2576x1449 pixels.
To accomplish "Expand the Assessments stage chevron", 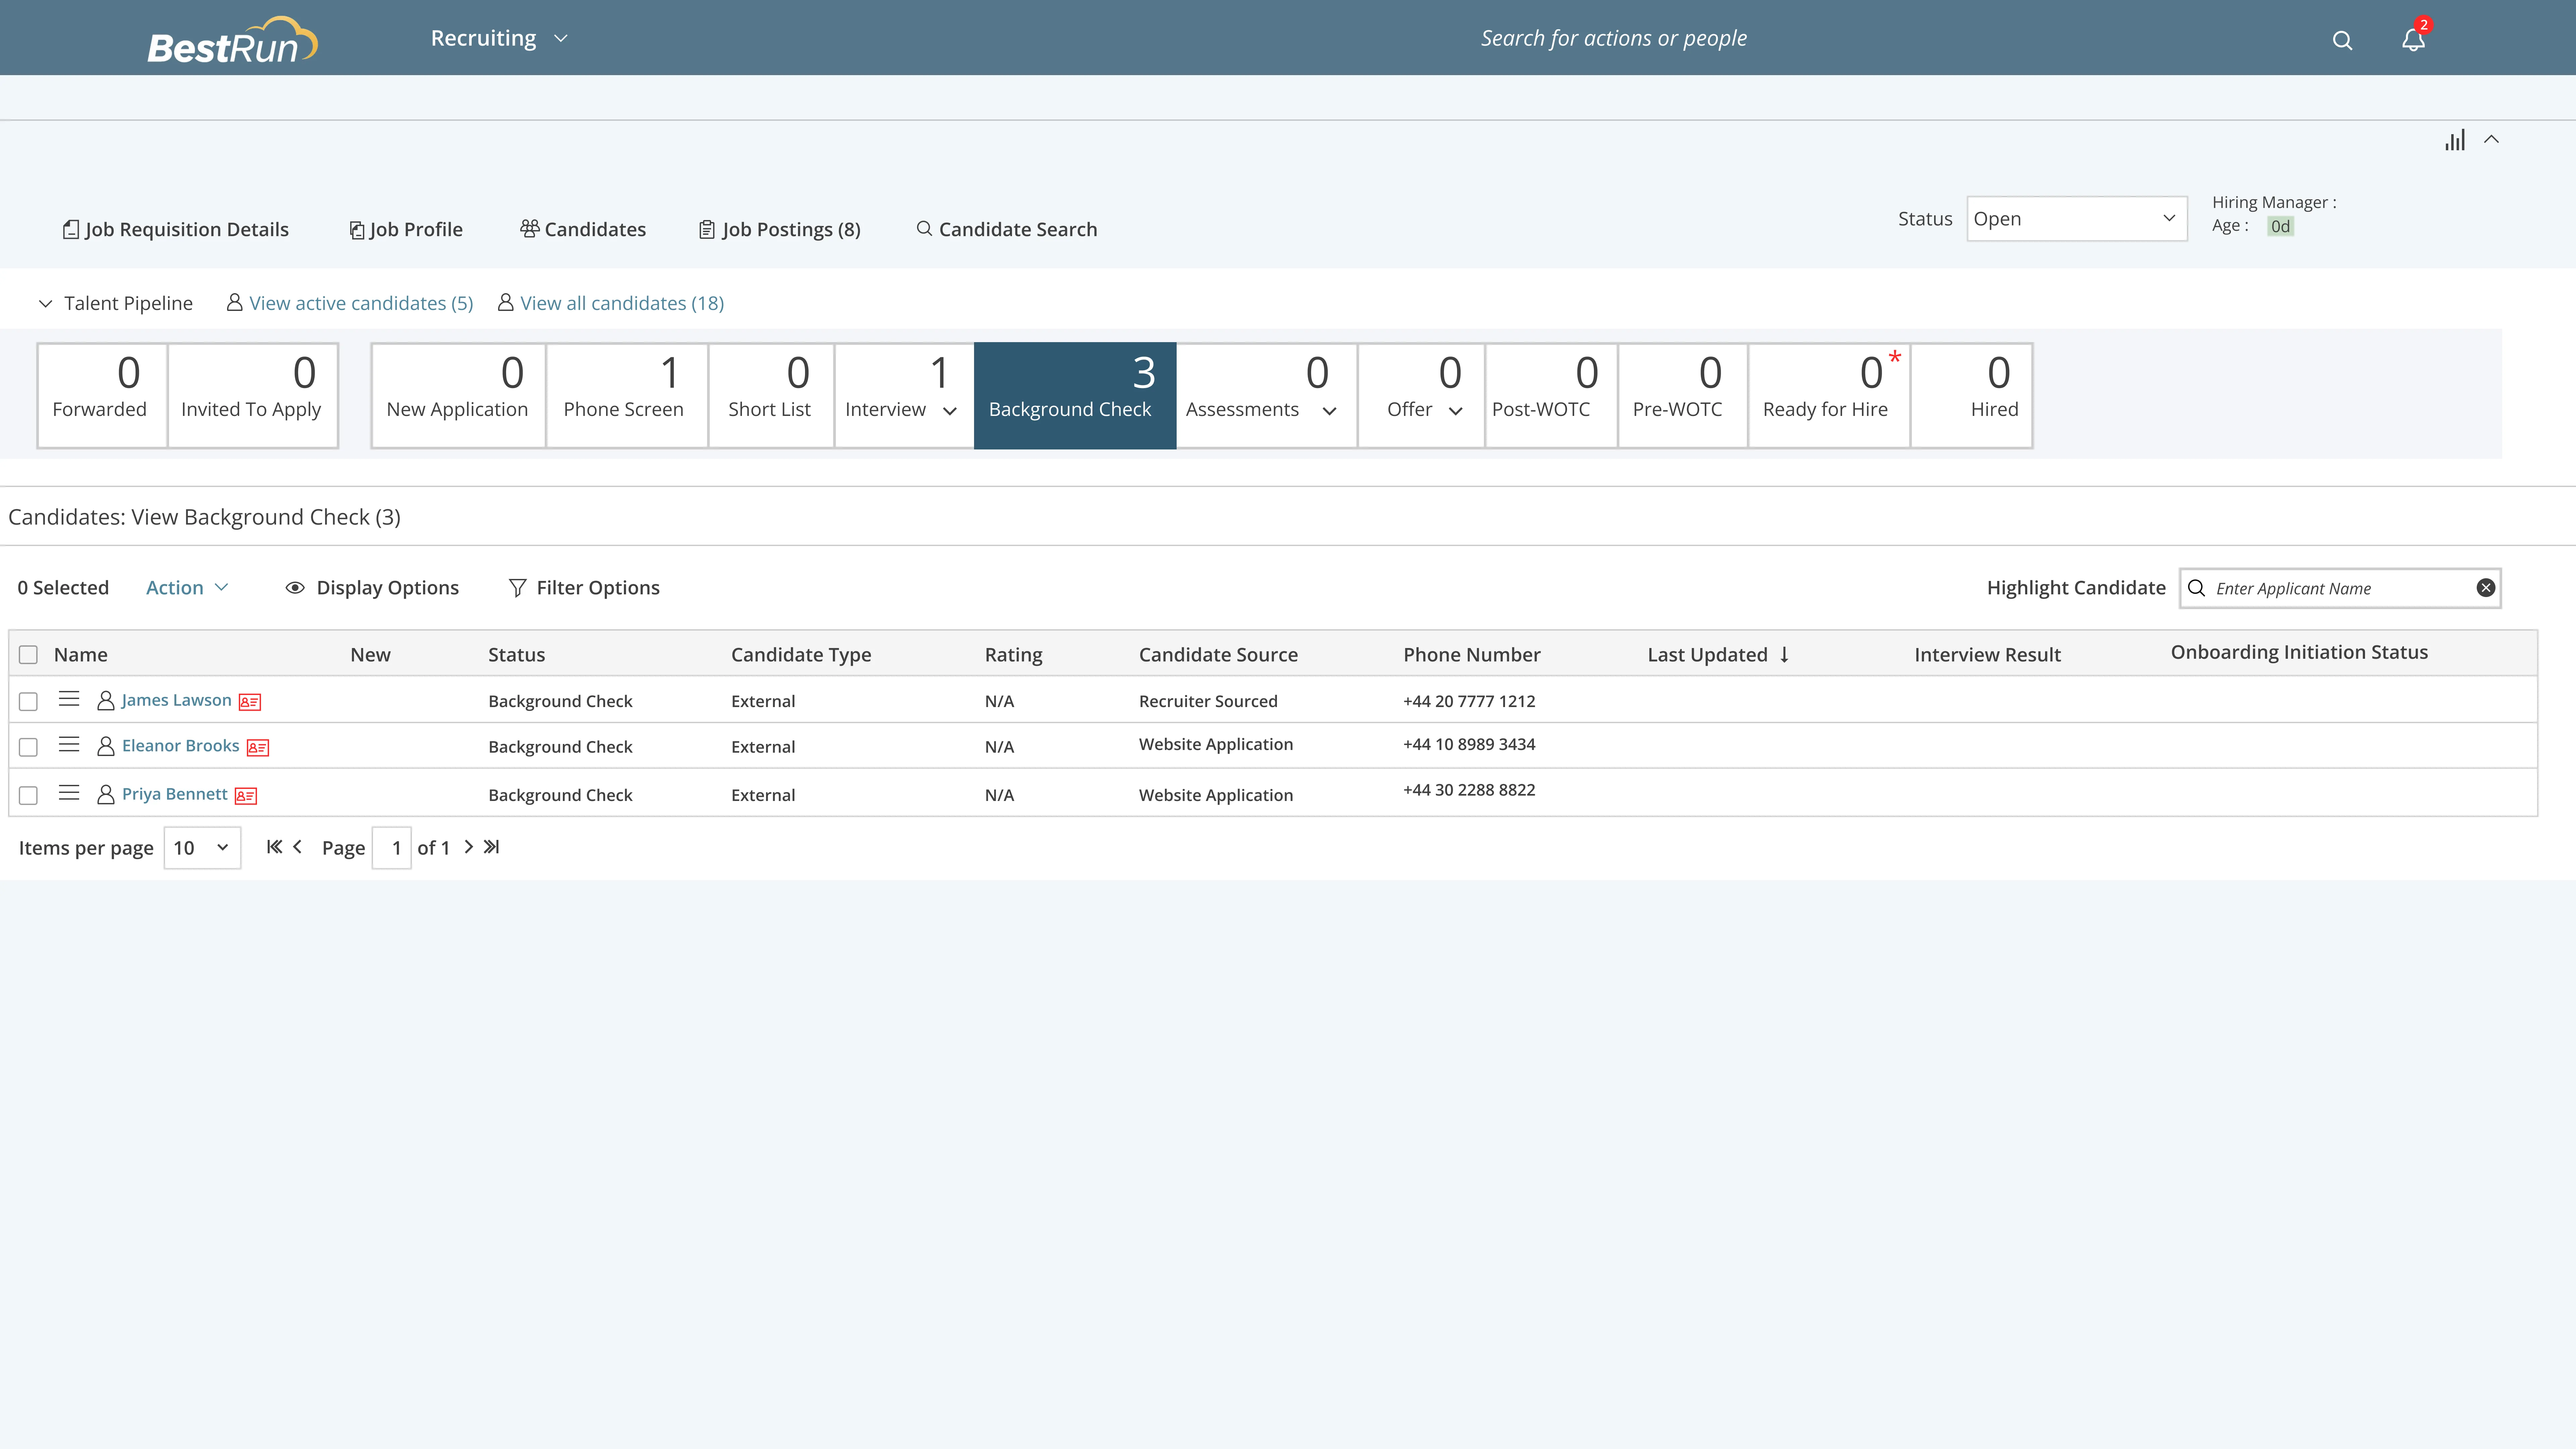I will pos(1329,411).
